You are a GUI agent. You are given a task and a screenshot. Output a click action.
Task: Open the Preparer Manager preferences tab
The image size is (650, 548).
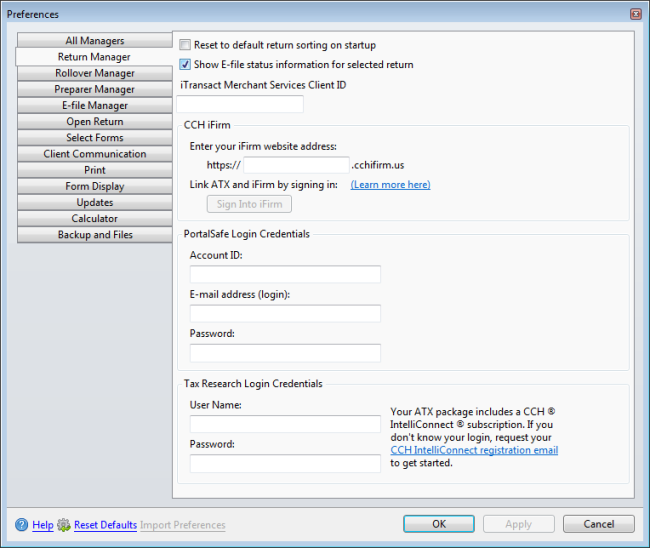(95, 89)
